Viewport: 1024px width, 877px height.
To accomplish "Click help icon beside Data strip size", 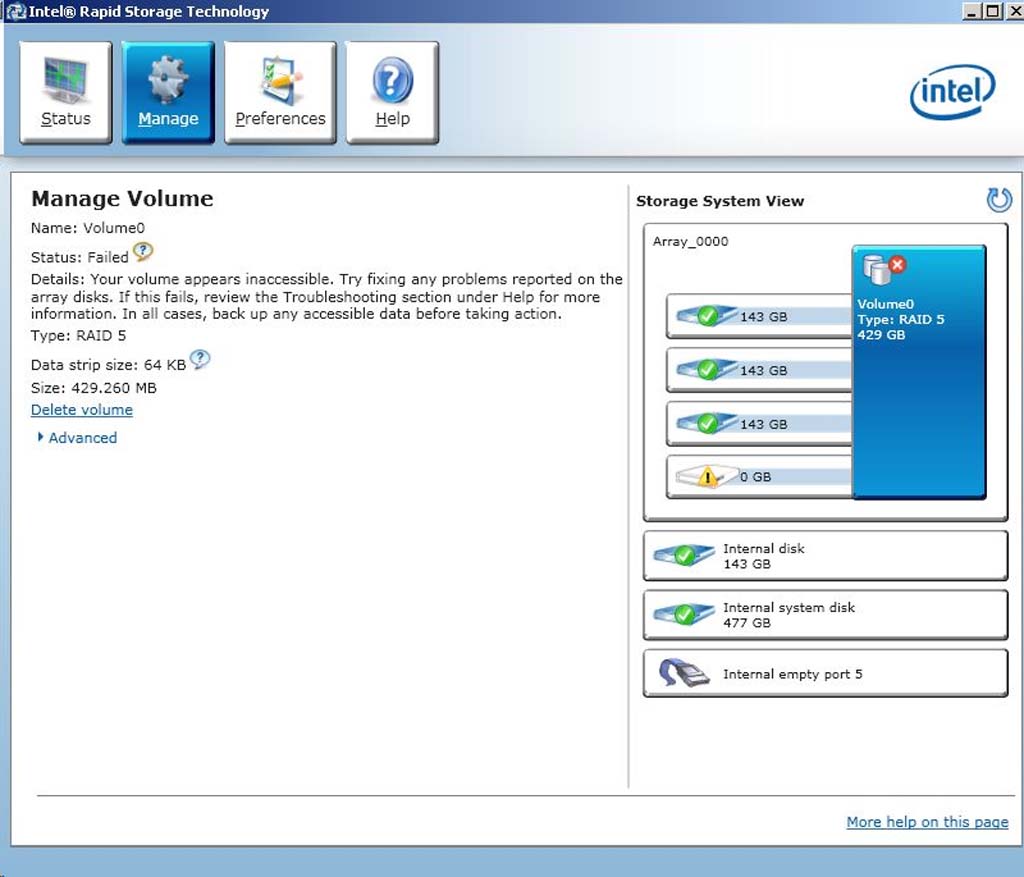I will click(x=200, y=359).
